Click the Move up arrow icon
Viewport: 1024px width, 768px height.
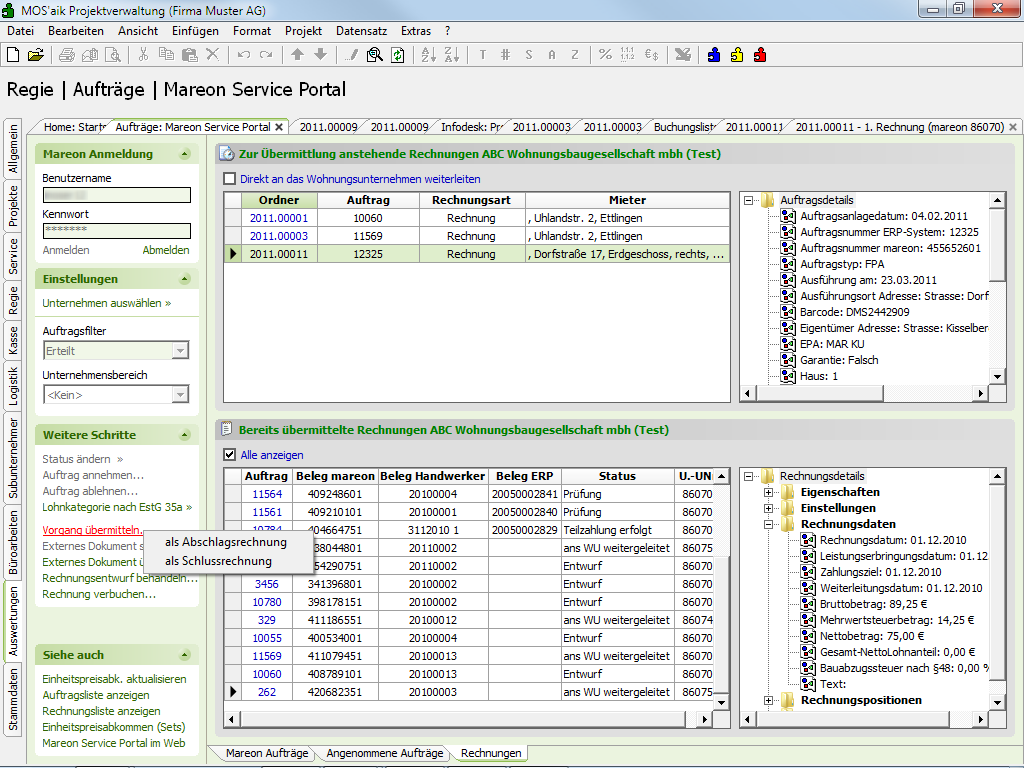click(297, 55)
